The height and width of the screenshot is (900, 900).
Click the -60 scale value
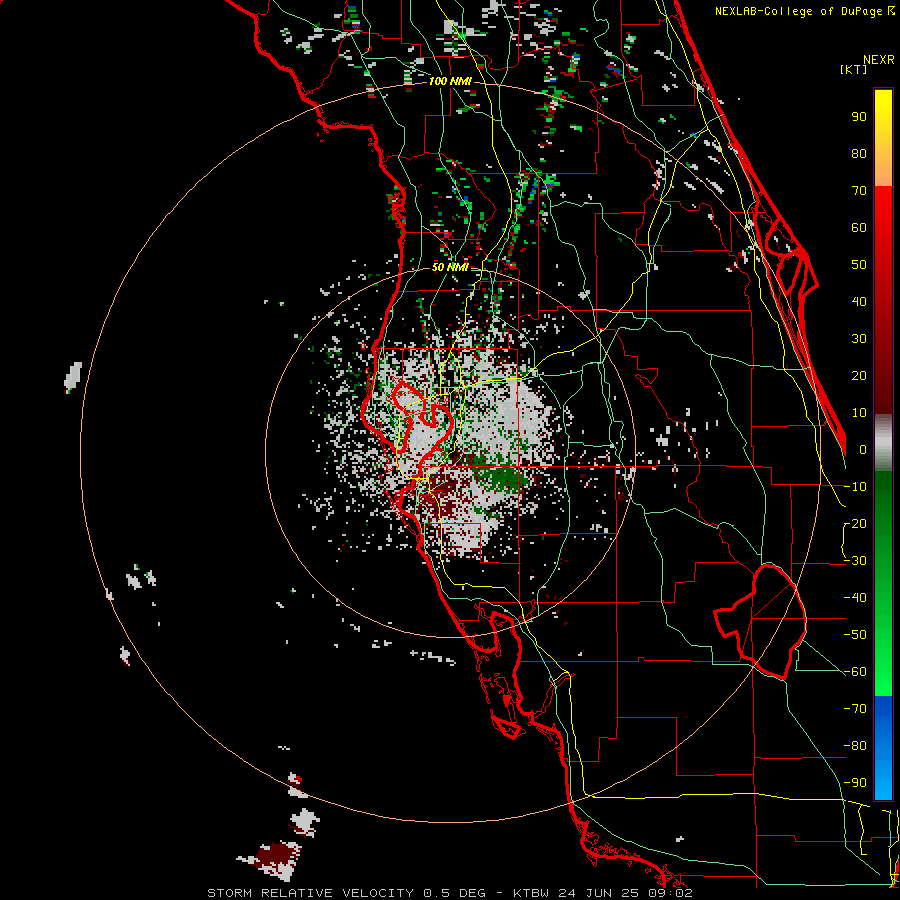click(855, 672)
